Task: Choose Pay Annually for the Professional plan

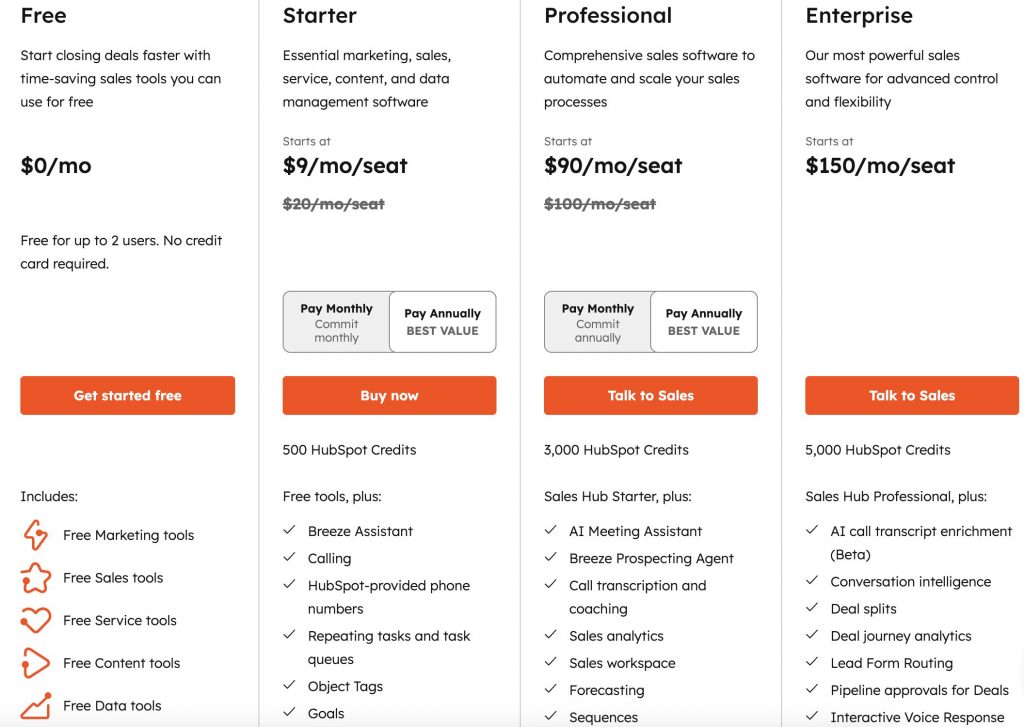Action: [704, 321]
